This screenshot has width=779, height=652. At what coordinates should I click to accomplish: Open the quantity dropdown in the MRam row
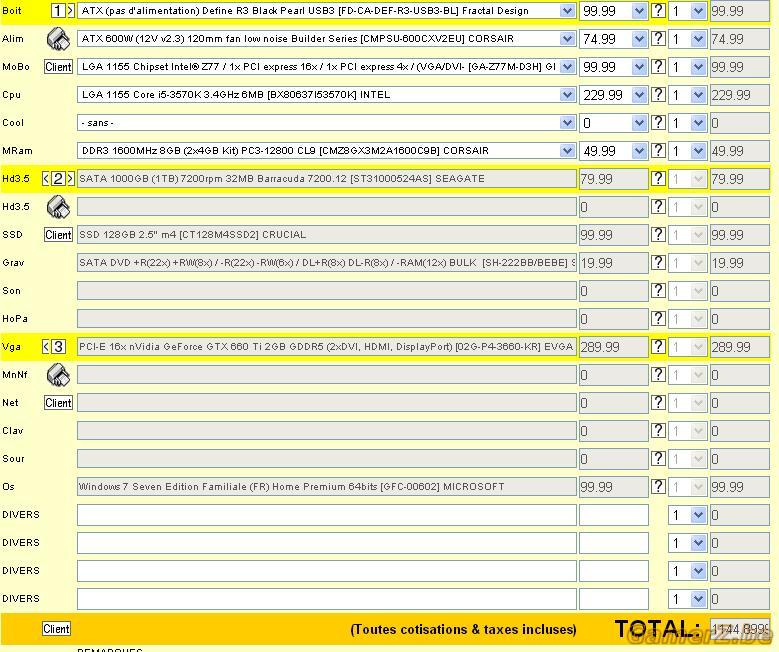687,150
